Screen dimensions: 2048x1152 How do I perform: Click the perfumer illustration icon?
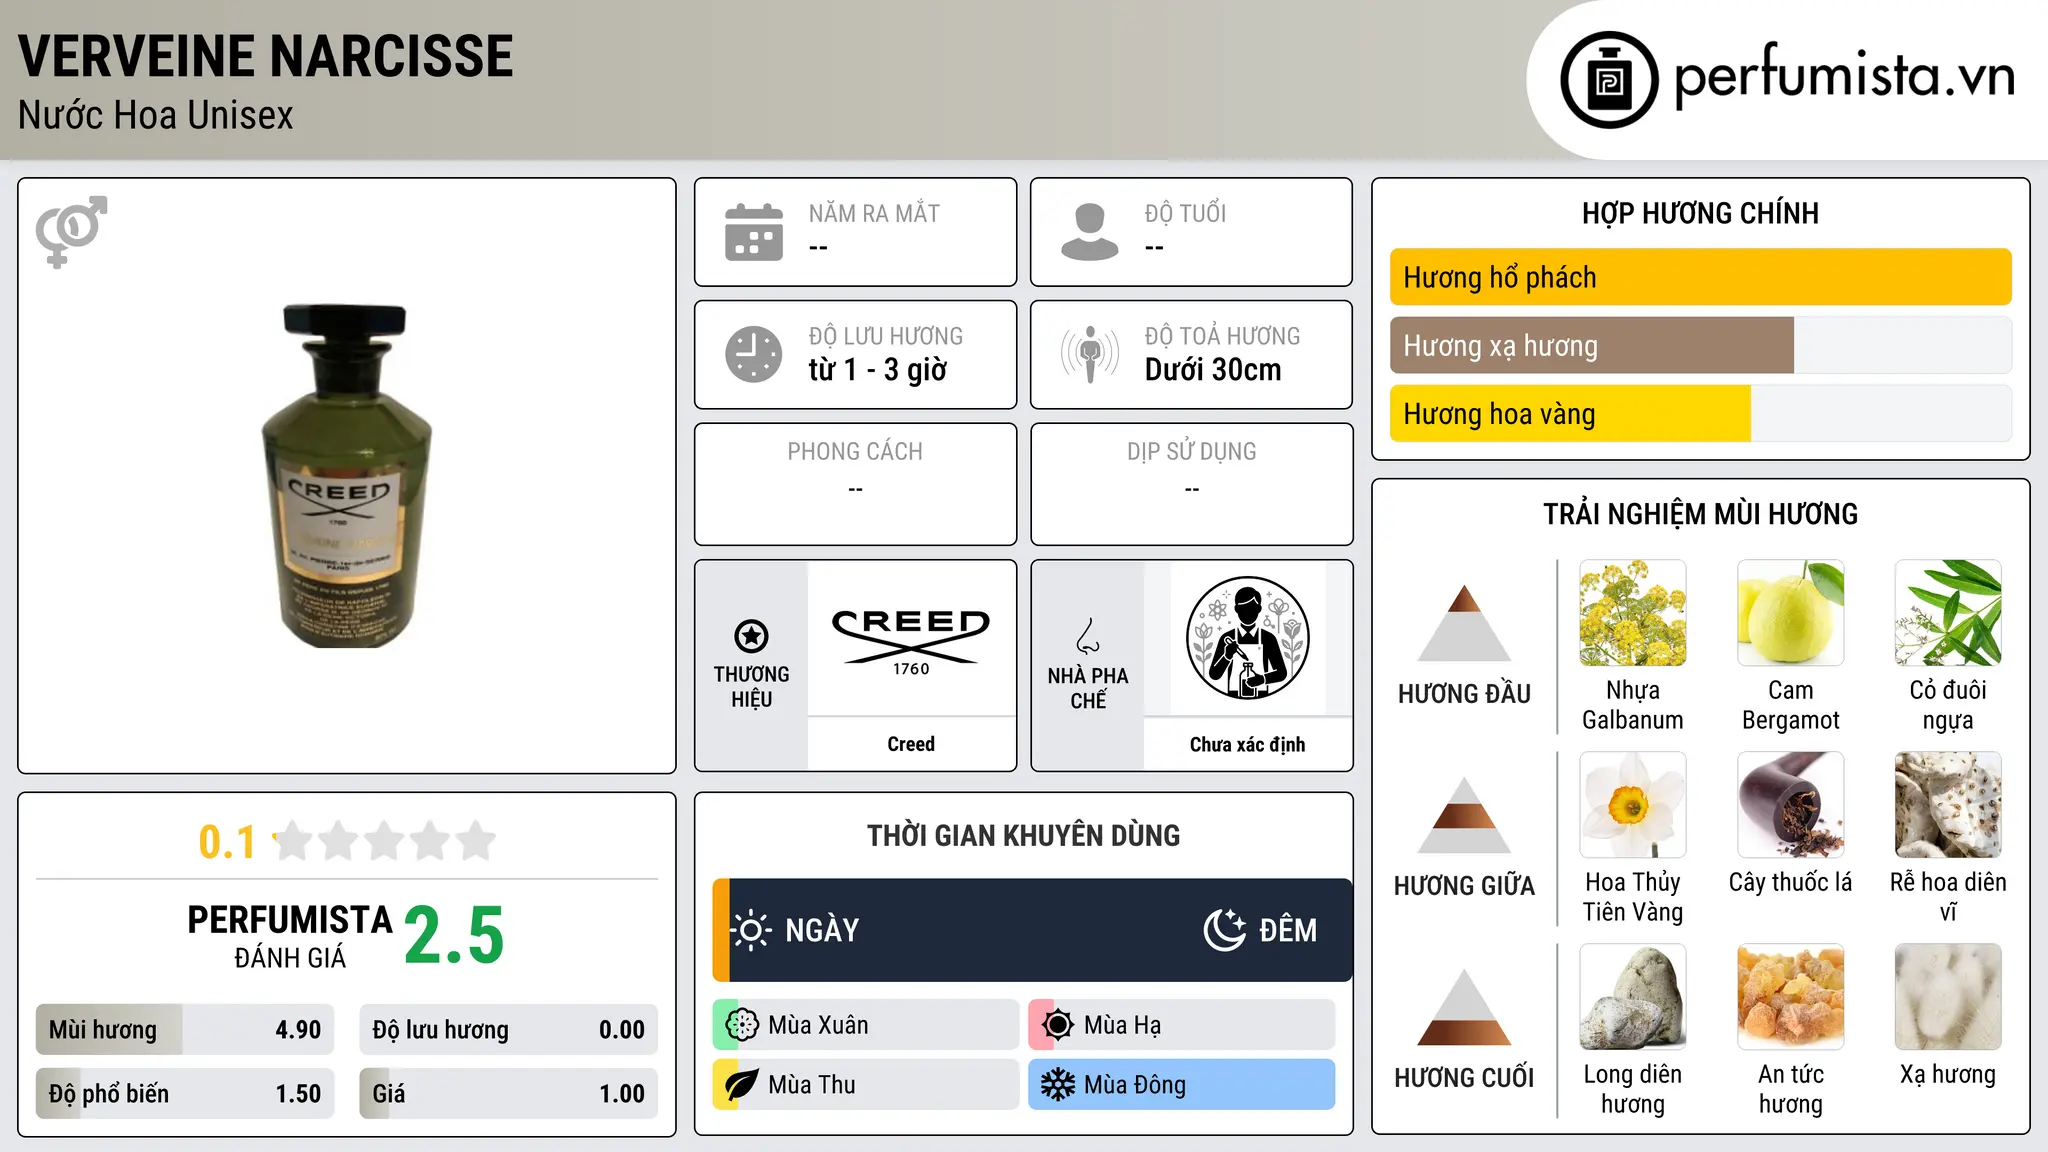pyautogui.click(x=1247, y=638)
